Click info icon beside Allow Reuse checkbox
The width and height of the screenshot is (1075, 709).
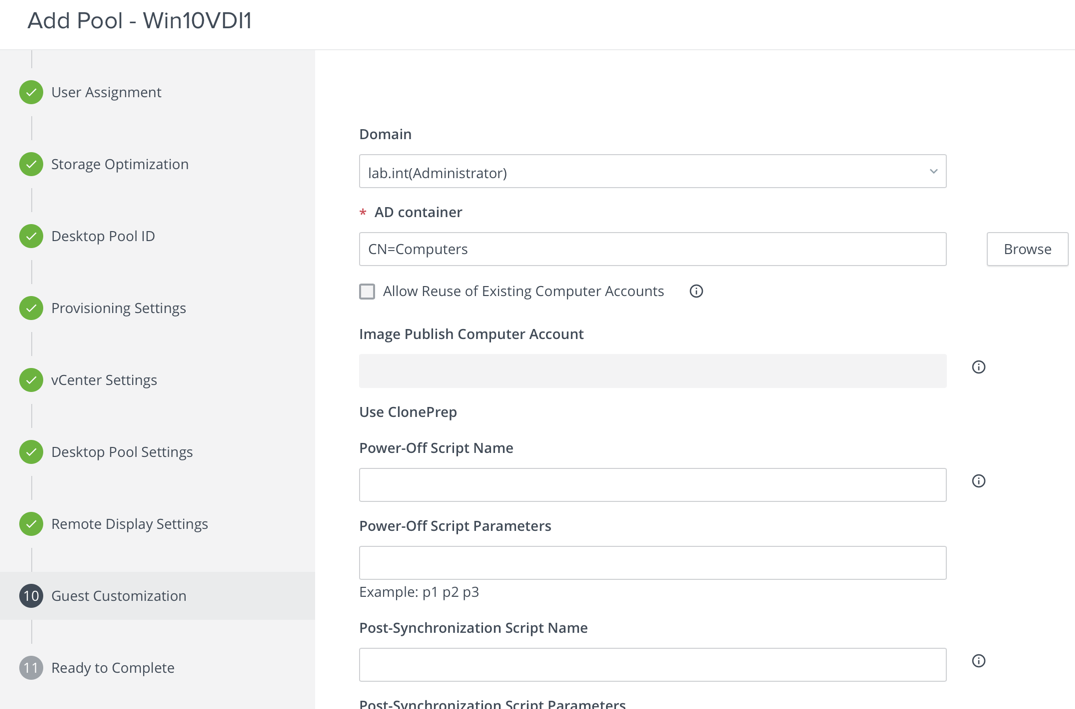(696, 291)
